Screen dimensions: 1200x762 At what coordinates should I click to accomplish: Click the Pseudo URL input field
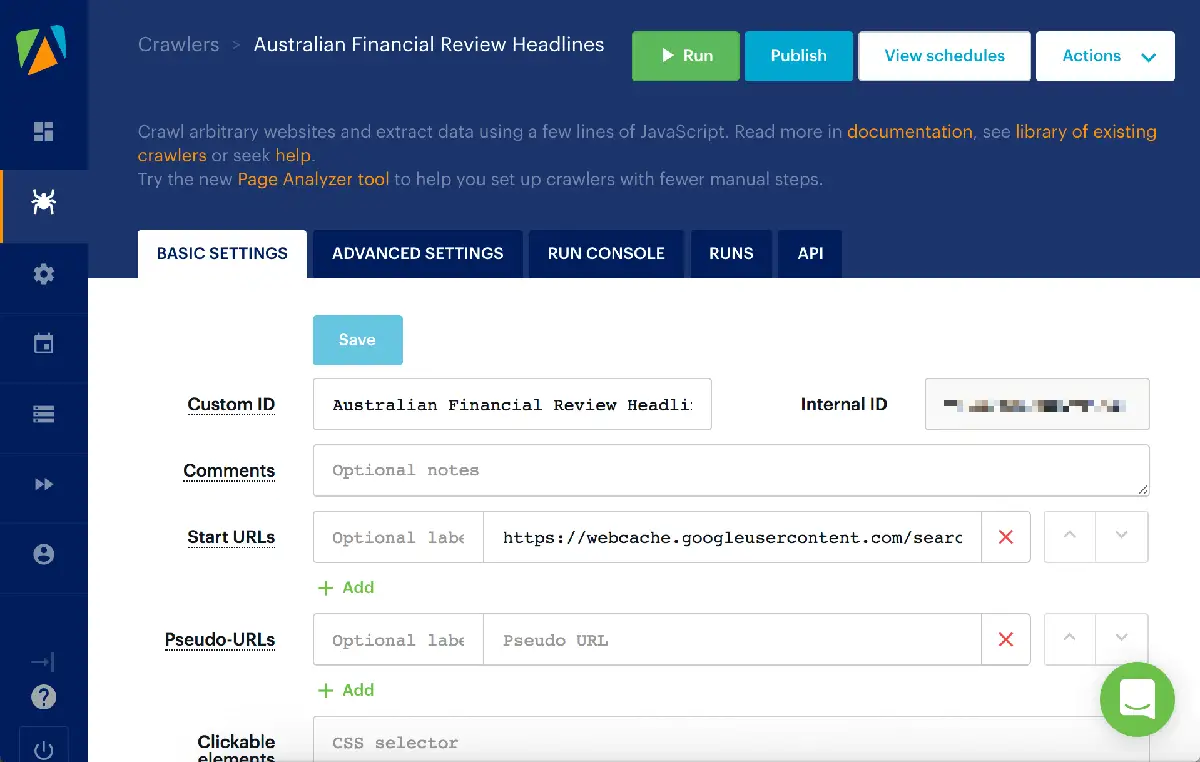[732, 640]
